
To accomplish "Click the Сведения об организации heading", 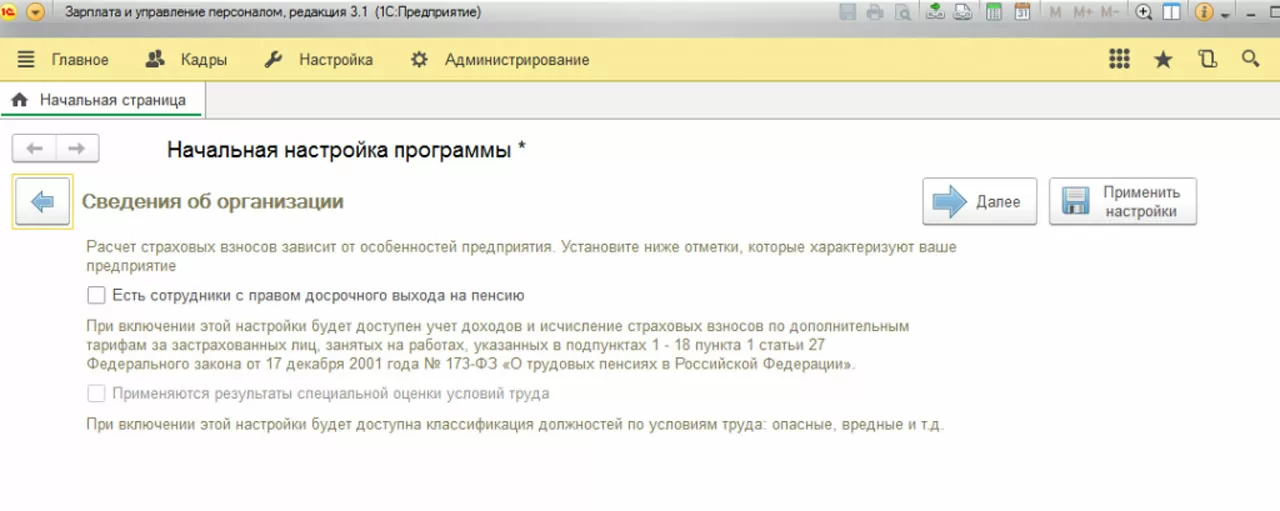I will pyautogui.click(x=212, y=201).
